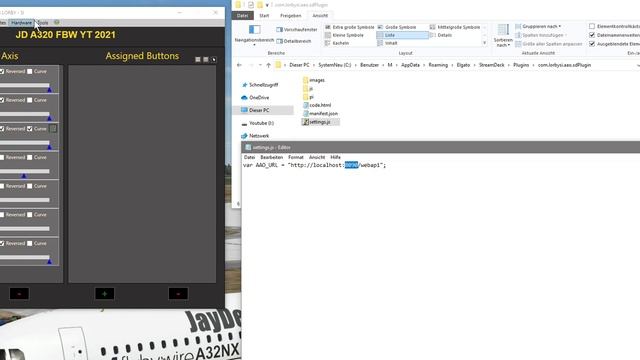Uncheck the ticked Curve checkbox
This screenshot has height=360, width=640.
pyautogui.click(x=30, y=129)
